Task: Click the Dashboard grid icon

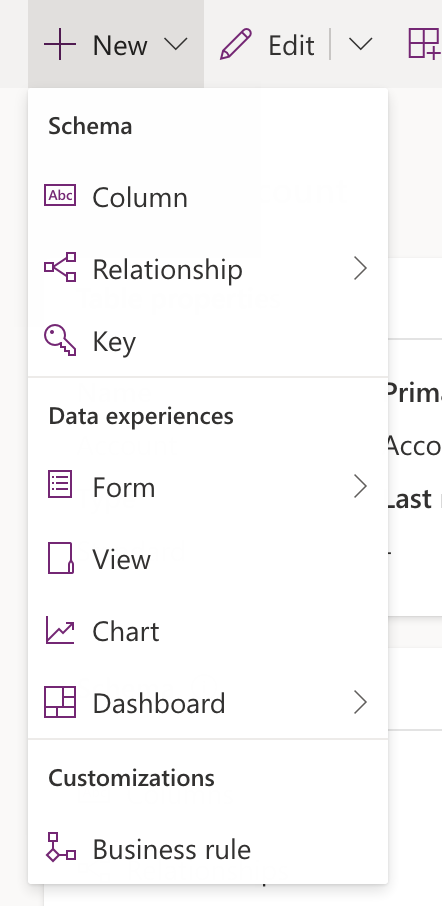Action: click(60, 702)
